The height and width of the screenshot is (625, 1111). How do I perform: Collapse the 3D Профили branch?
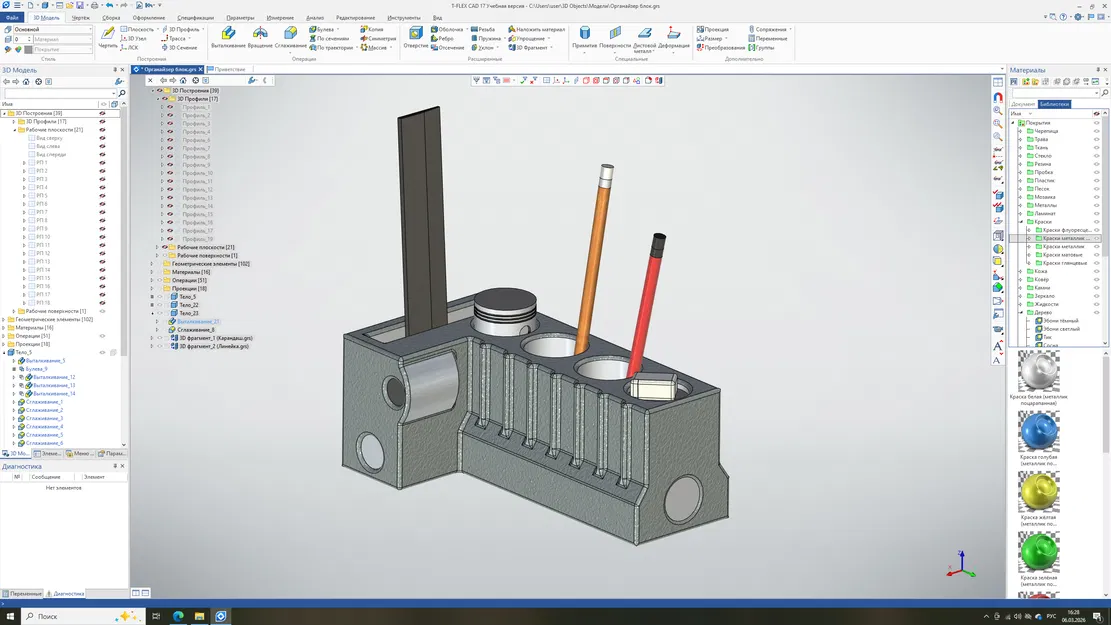[156, 98]
